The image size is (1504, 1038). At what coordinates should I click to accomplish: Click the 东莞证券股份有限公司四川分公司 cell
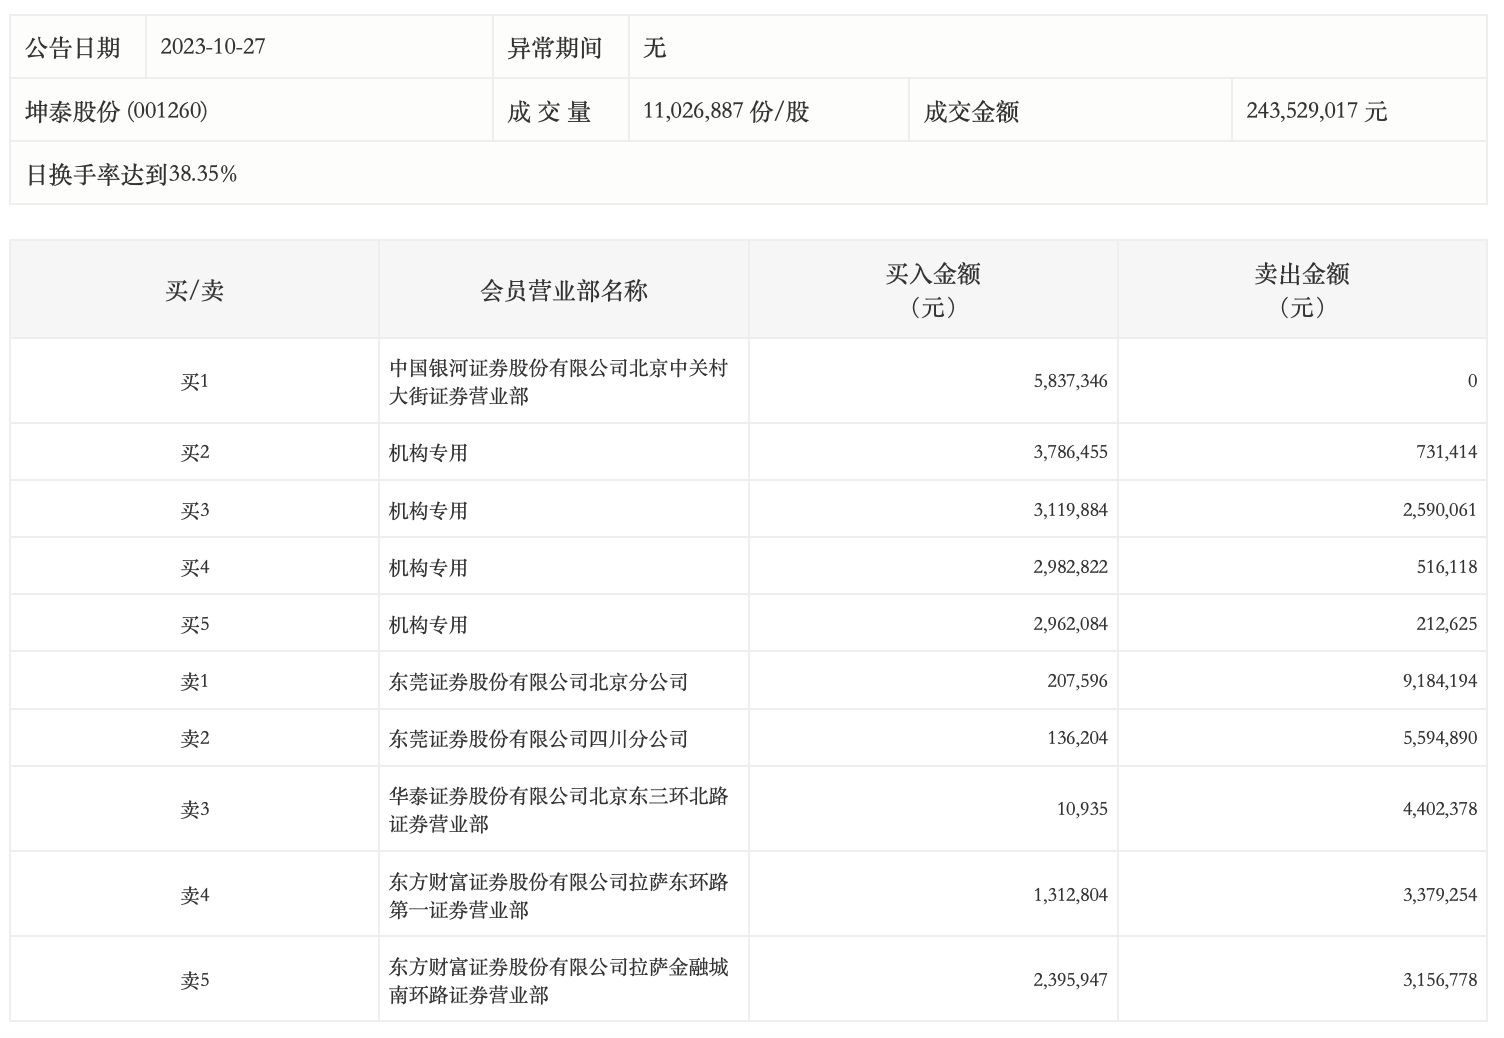538,739
